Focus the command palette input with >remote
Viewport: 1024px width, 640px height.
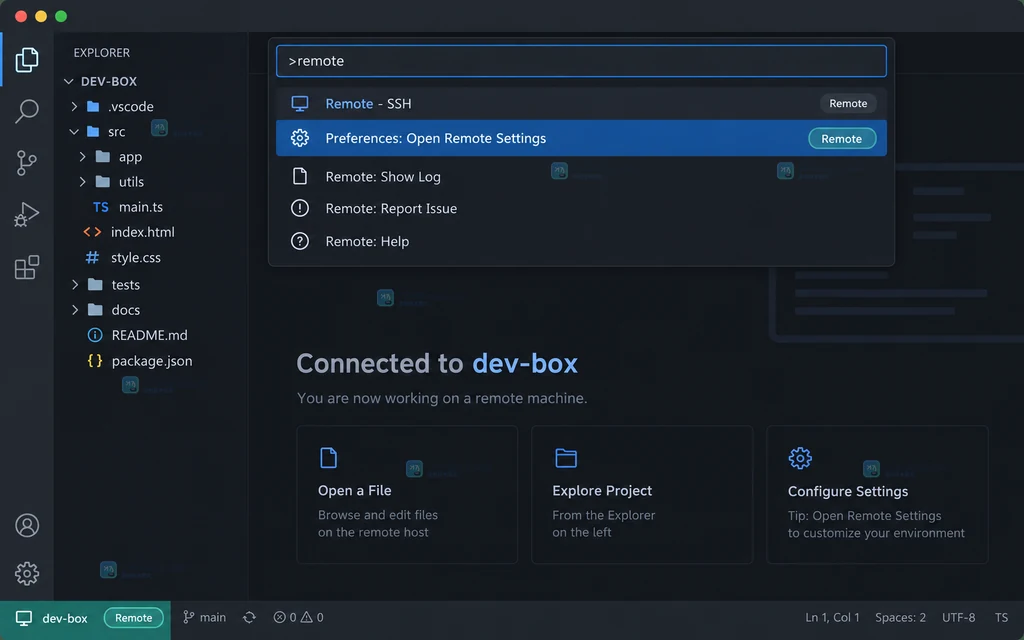click(x=581, y=61)
